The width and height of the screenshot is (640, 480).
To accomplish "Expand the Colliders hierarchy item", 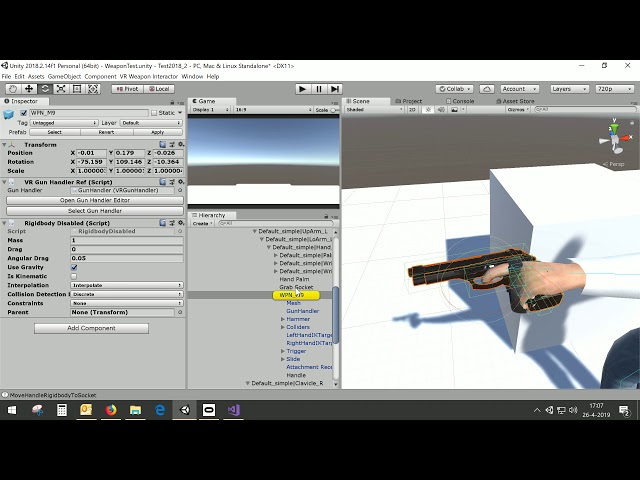I will pos(283,327).
